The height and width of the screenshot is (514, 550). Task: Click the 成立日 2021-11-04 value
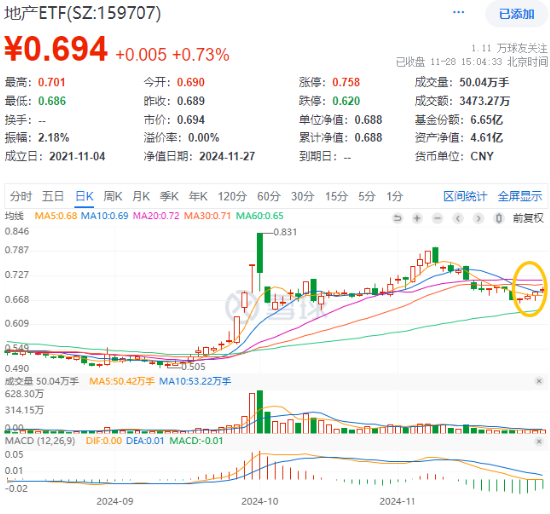[x=77, y=156]
